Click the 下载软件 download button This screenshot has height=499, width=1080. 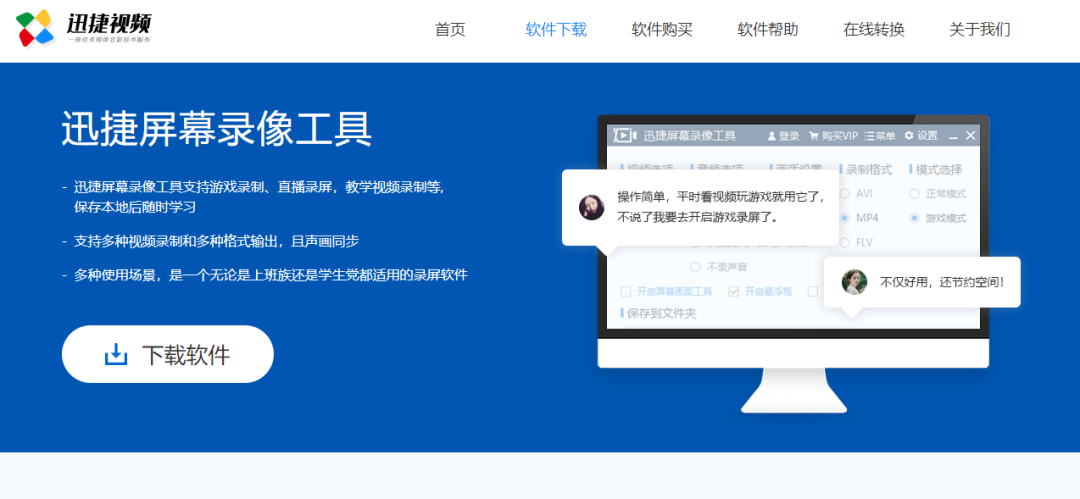coord(167,354)
